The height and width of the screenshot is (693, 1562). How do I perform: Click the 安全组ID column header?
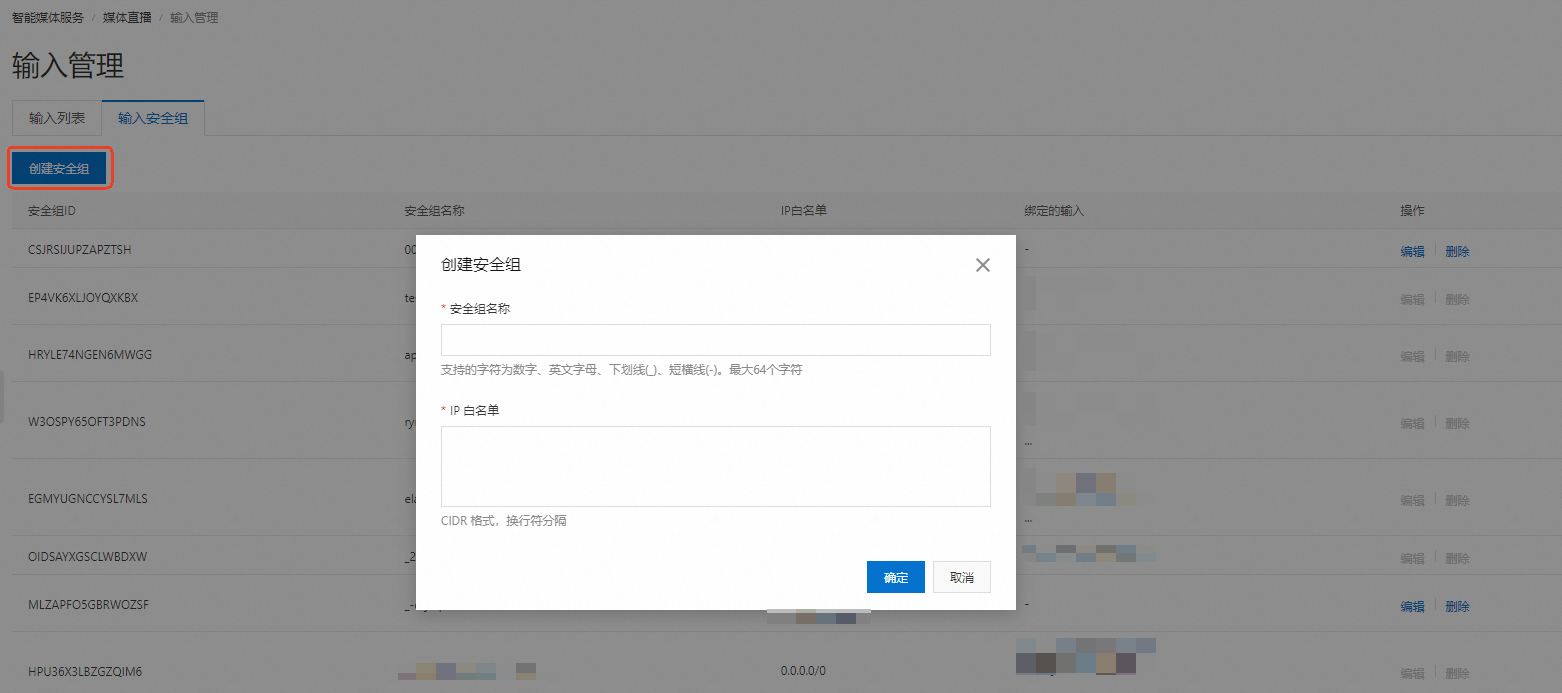[x=52, y=211]
